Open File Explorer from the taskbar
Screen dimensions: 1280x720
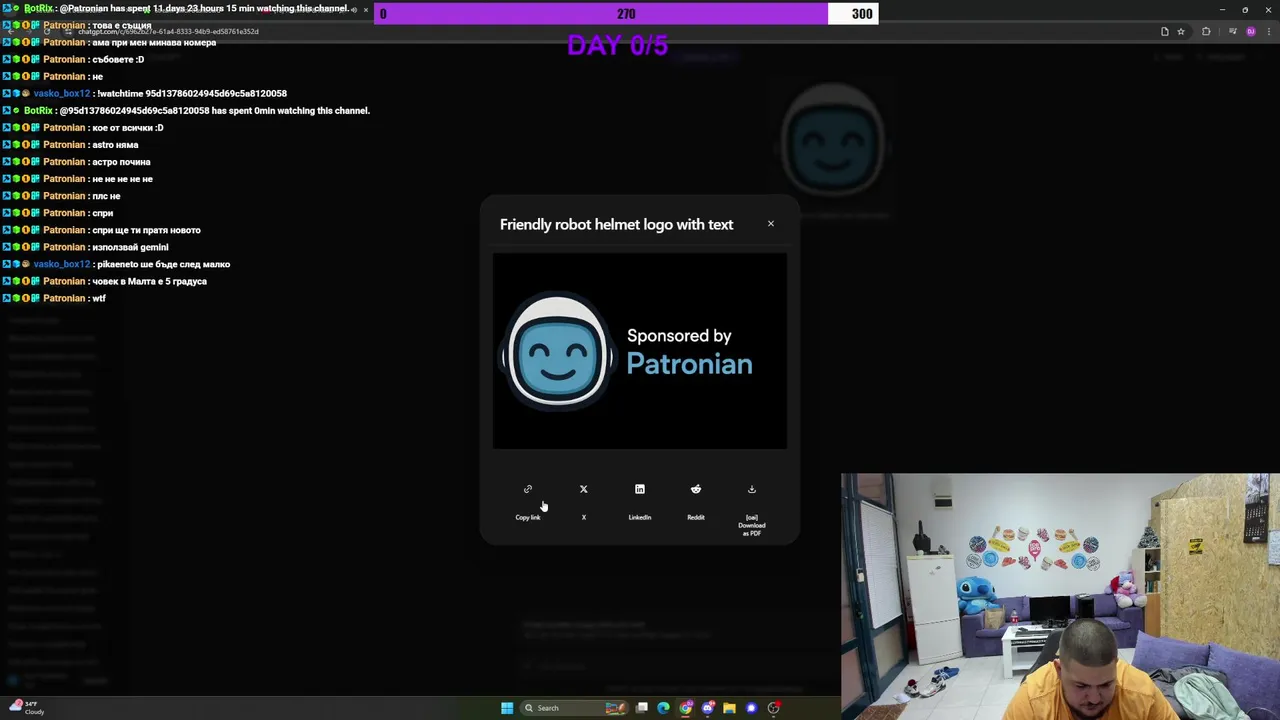(729, 708)
